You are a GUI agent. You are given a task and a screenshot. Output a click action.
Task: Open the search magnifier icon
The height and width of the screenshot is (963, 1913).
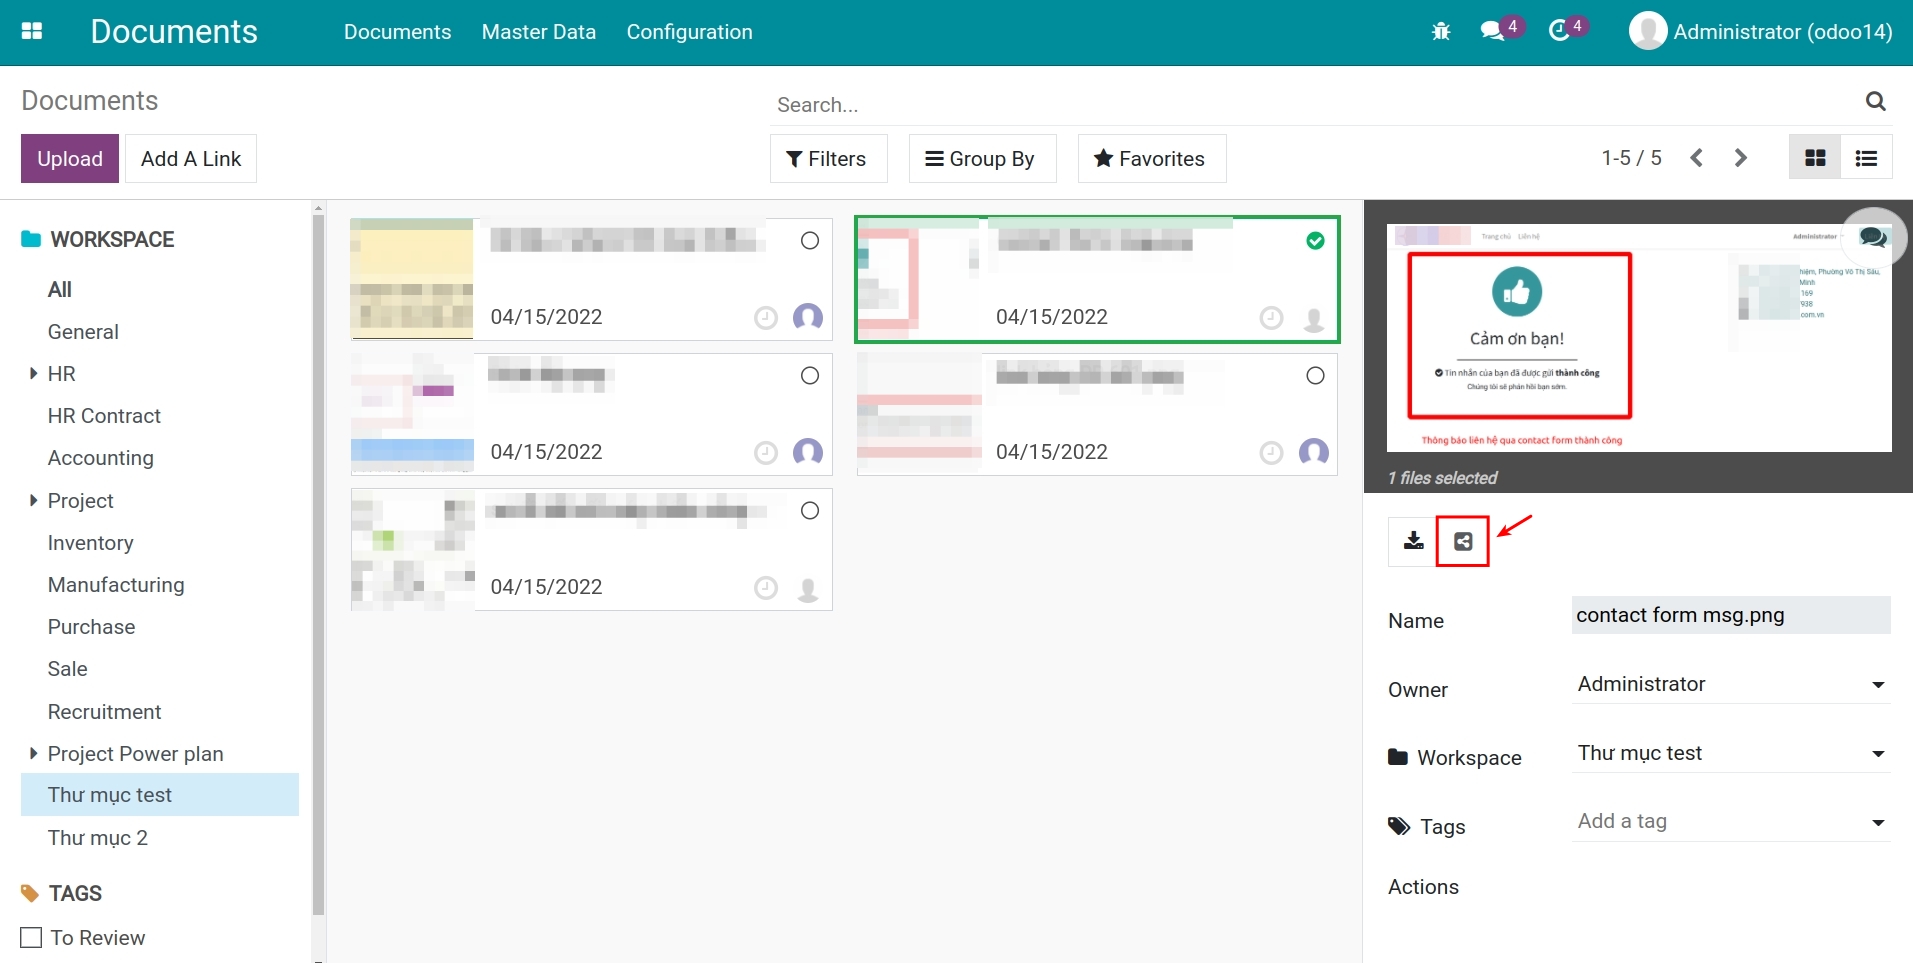pos(1875,101)
